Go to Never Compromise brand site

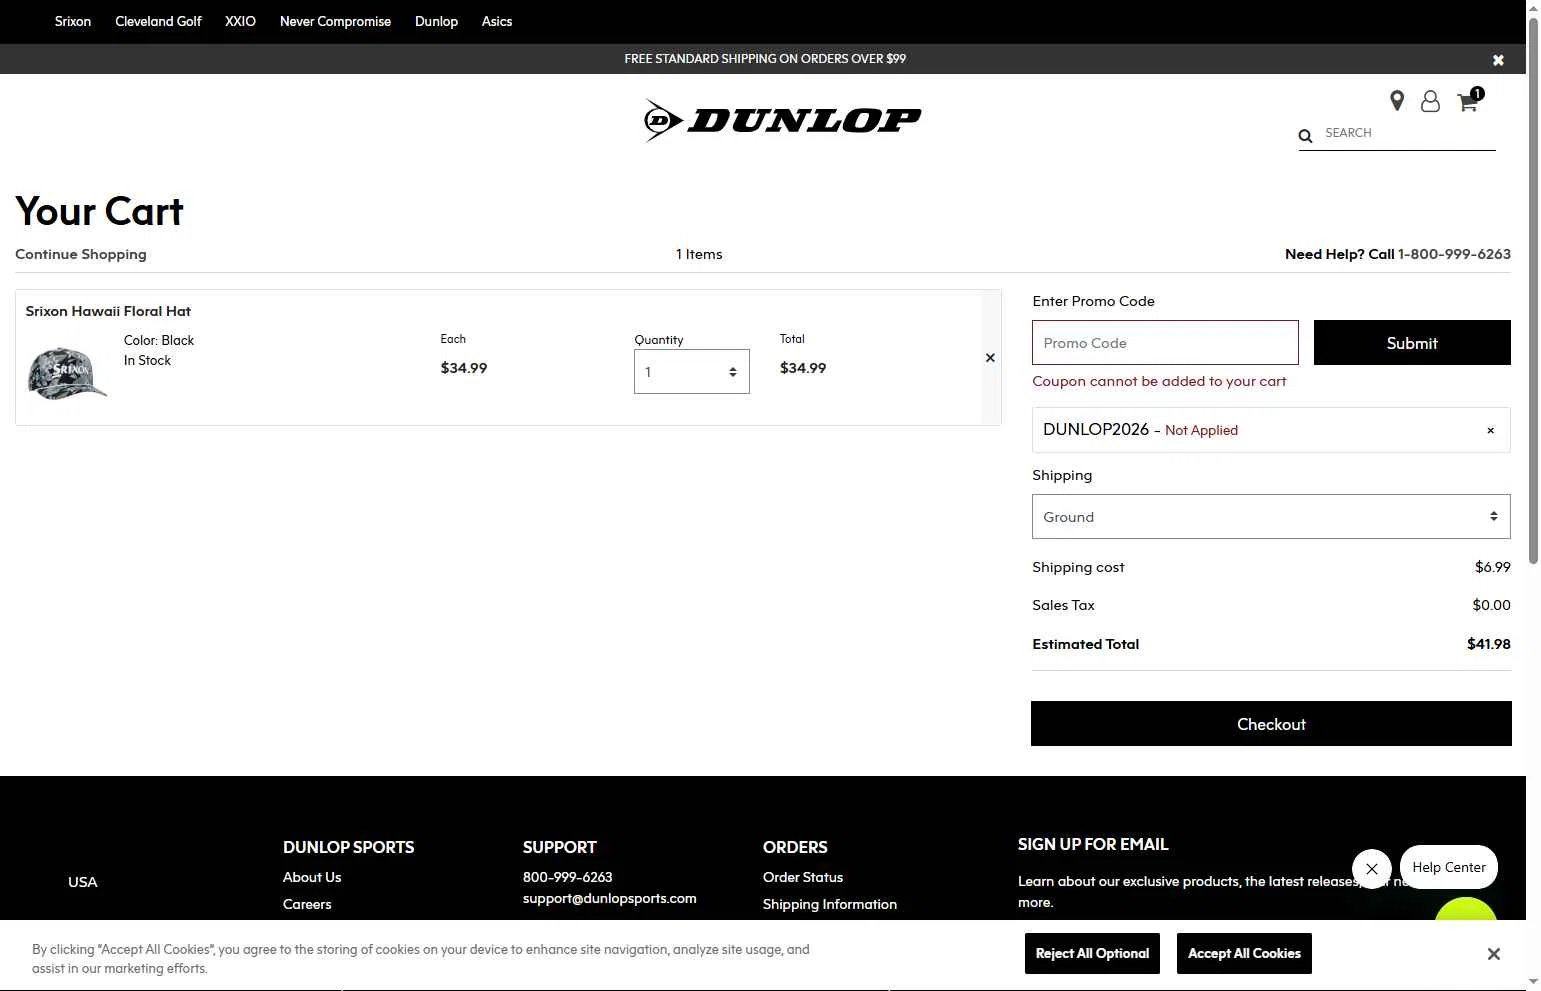[335, 21]
